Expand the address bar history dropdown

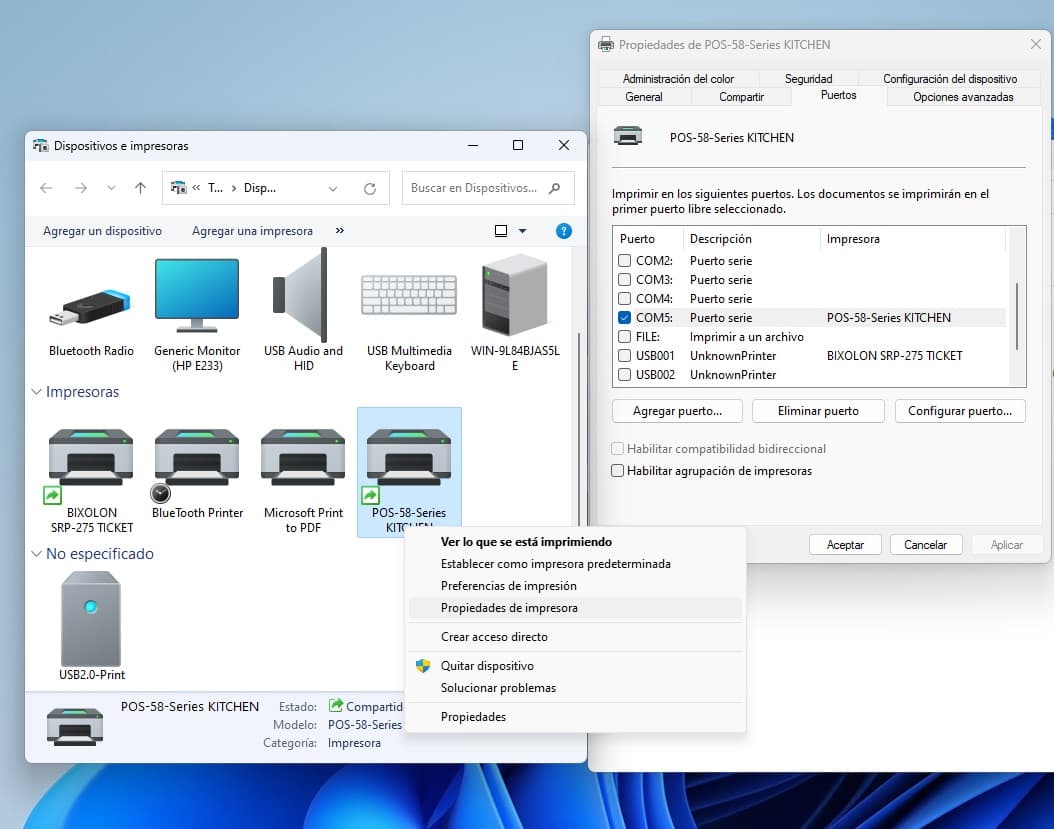pyautogui.click(x=333, y=189)
